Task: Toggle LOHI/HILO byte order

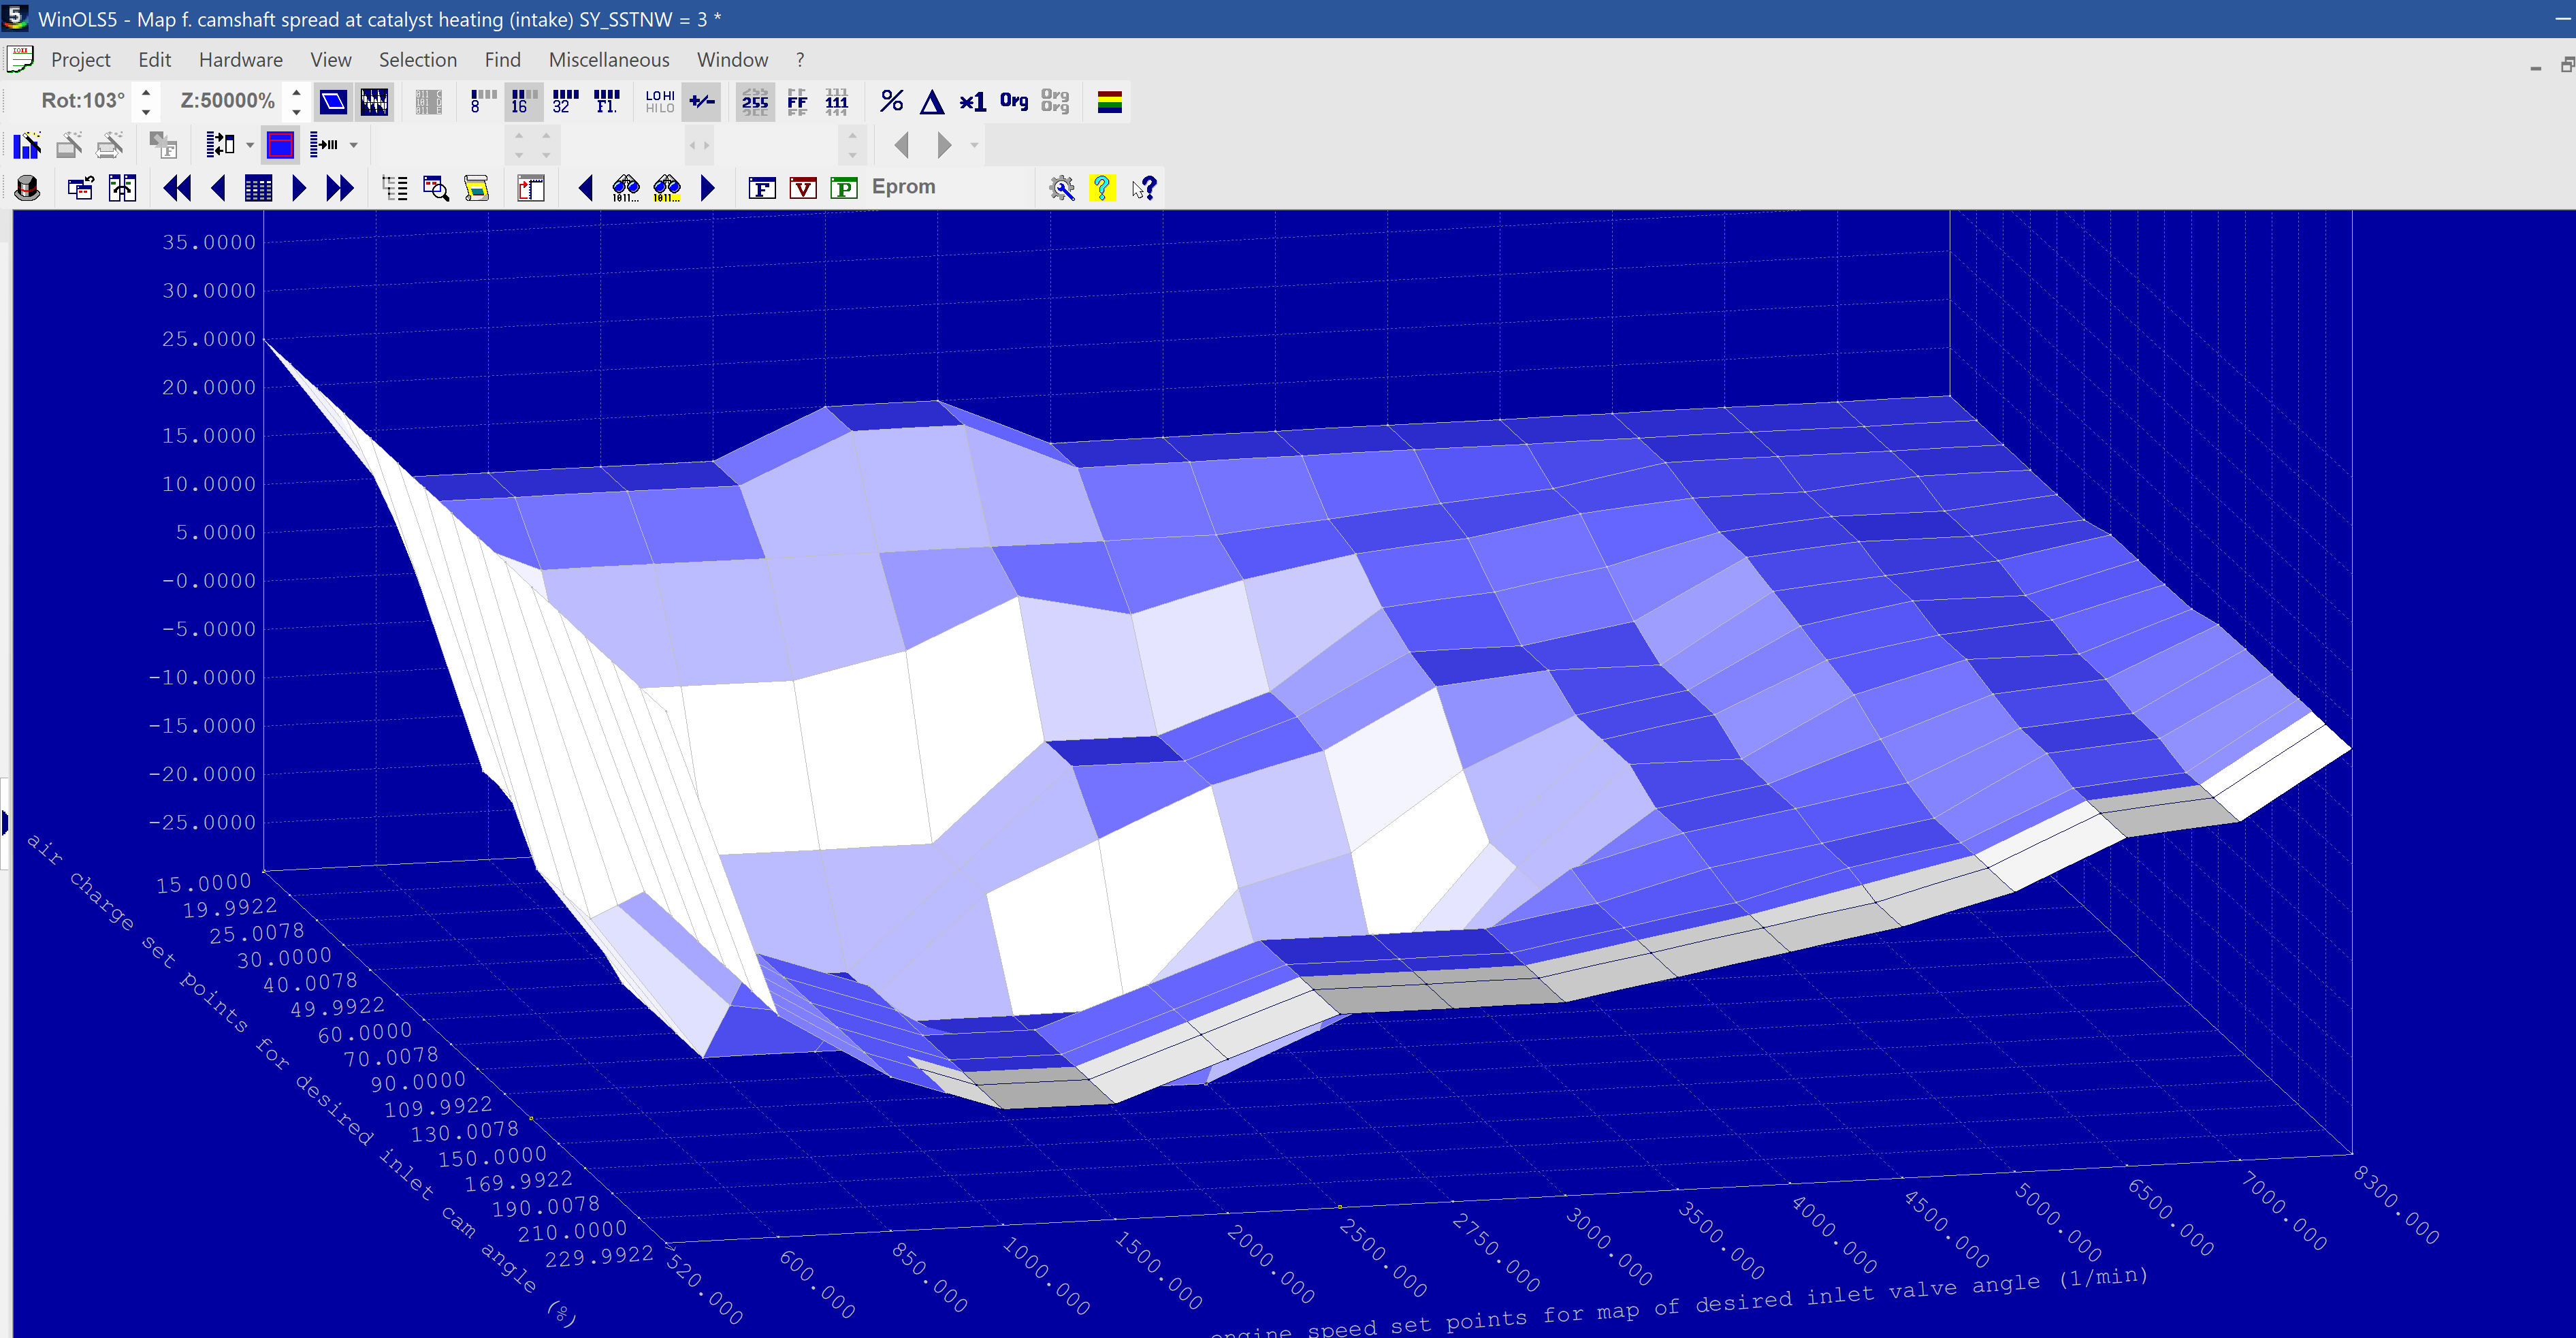Action: (x=660, y=101)
